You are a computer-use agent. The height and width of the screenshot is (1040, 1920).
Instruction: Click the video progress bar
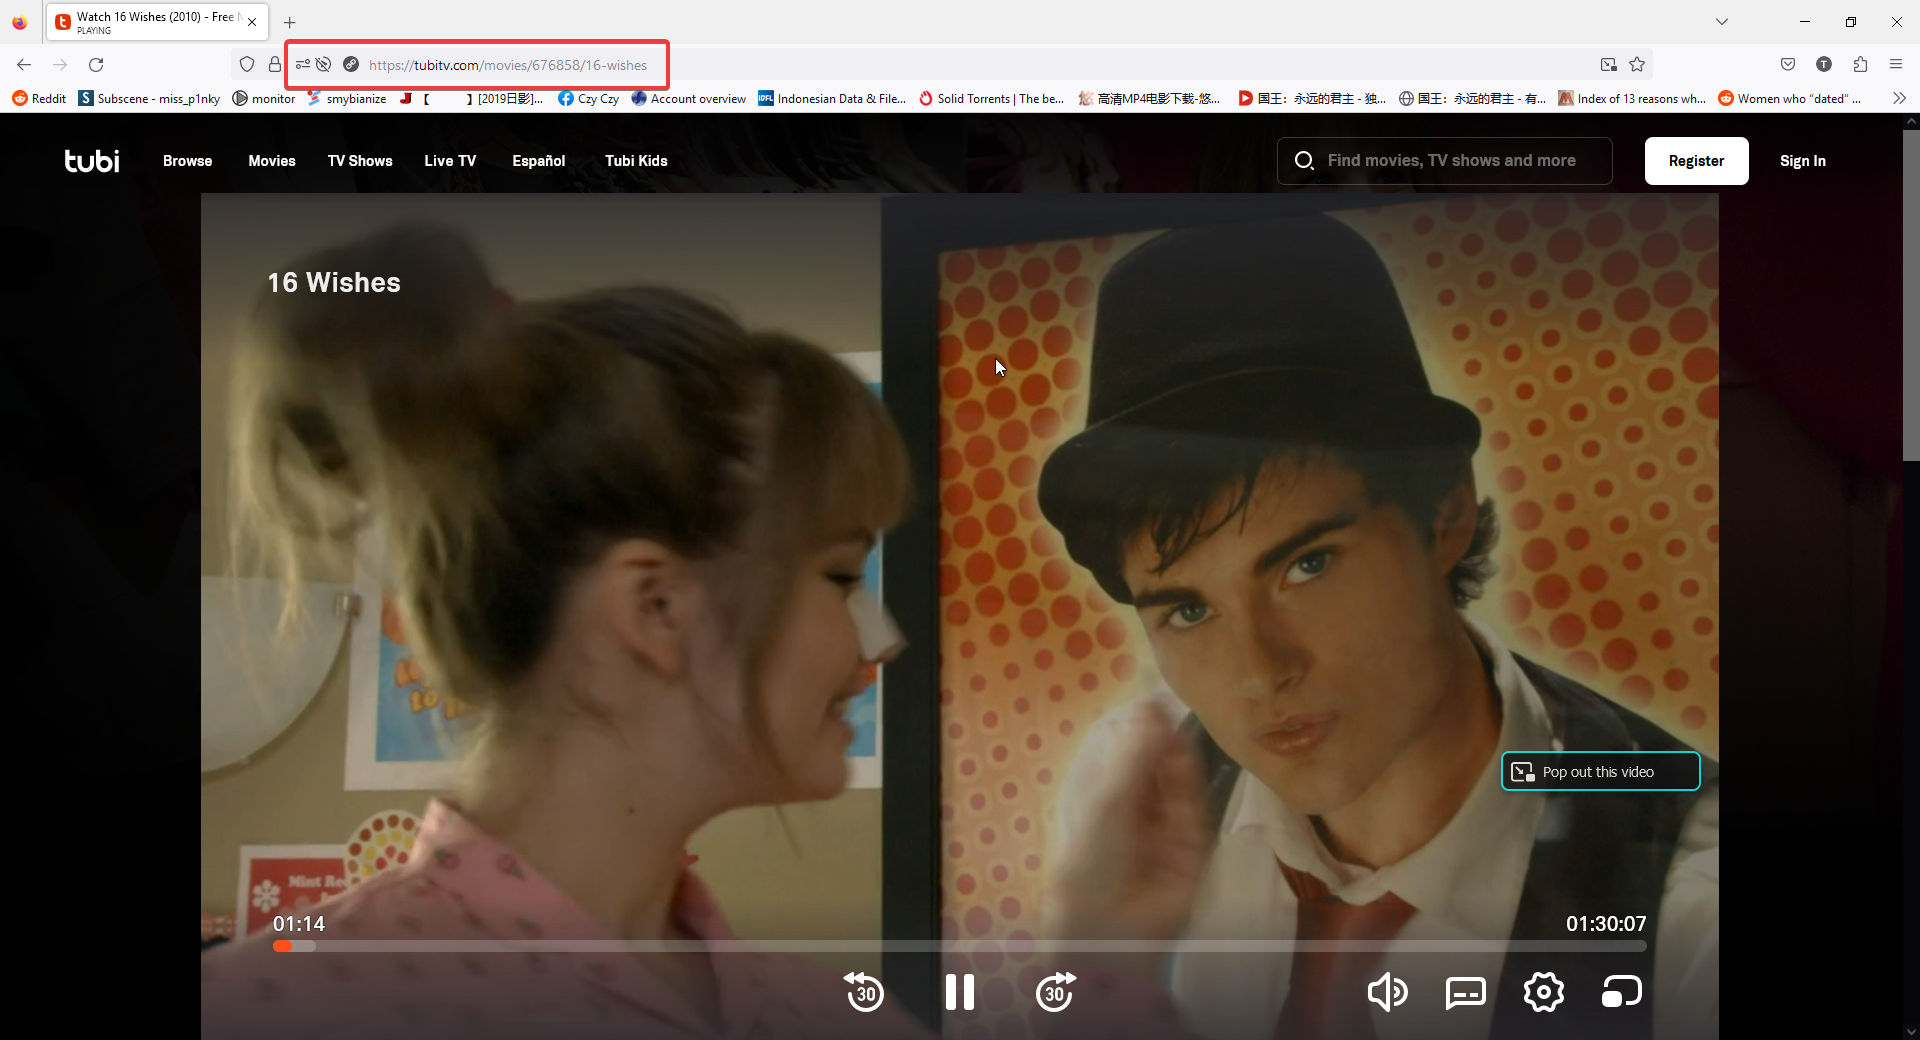coord(959,946)
